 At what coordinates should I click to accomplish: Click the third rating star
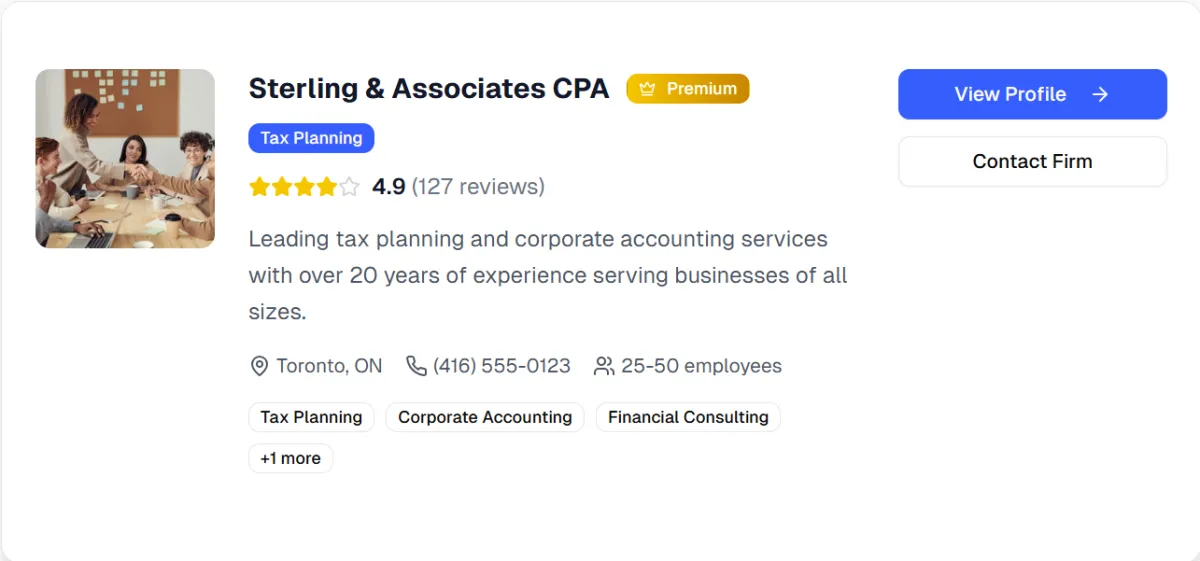[x=304, y=187]
